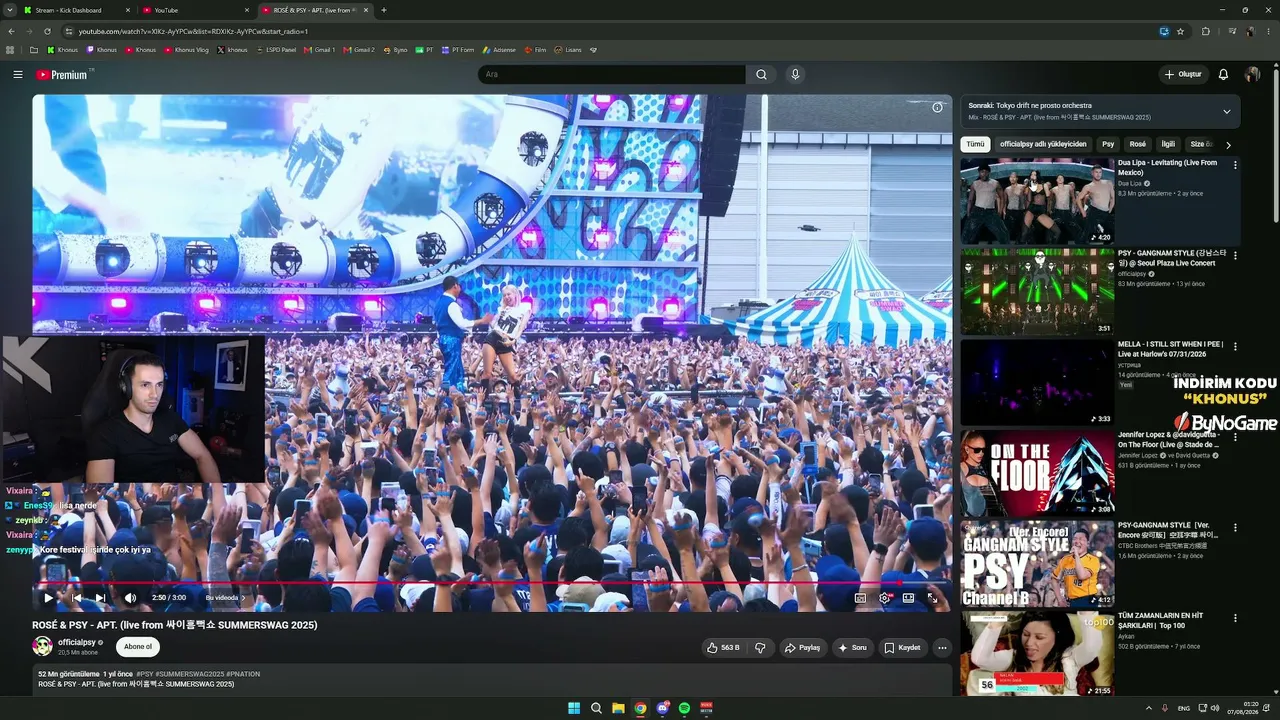Screen dimensions: 1280x720
Task: Open the On The Floor video thumbnail
Action: click(1037, 473)
